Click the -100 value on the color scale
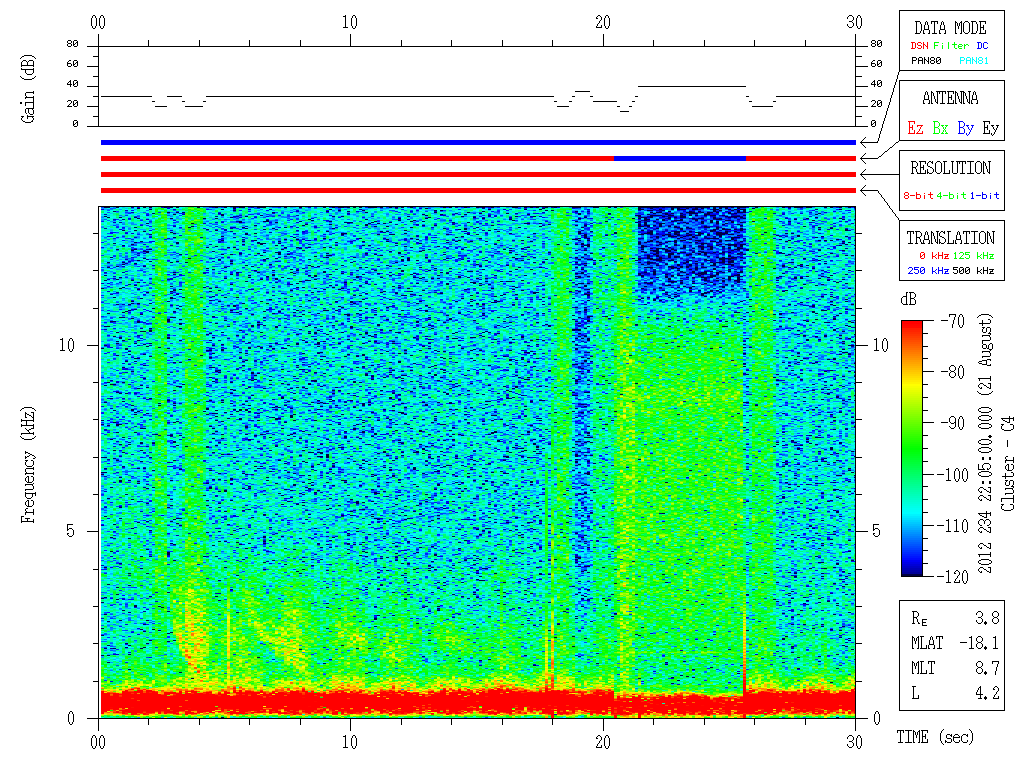The width and height of the screenshot is (1024, 768). 955,475
